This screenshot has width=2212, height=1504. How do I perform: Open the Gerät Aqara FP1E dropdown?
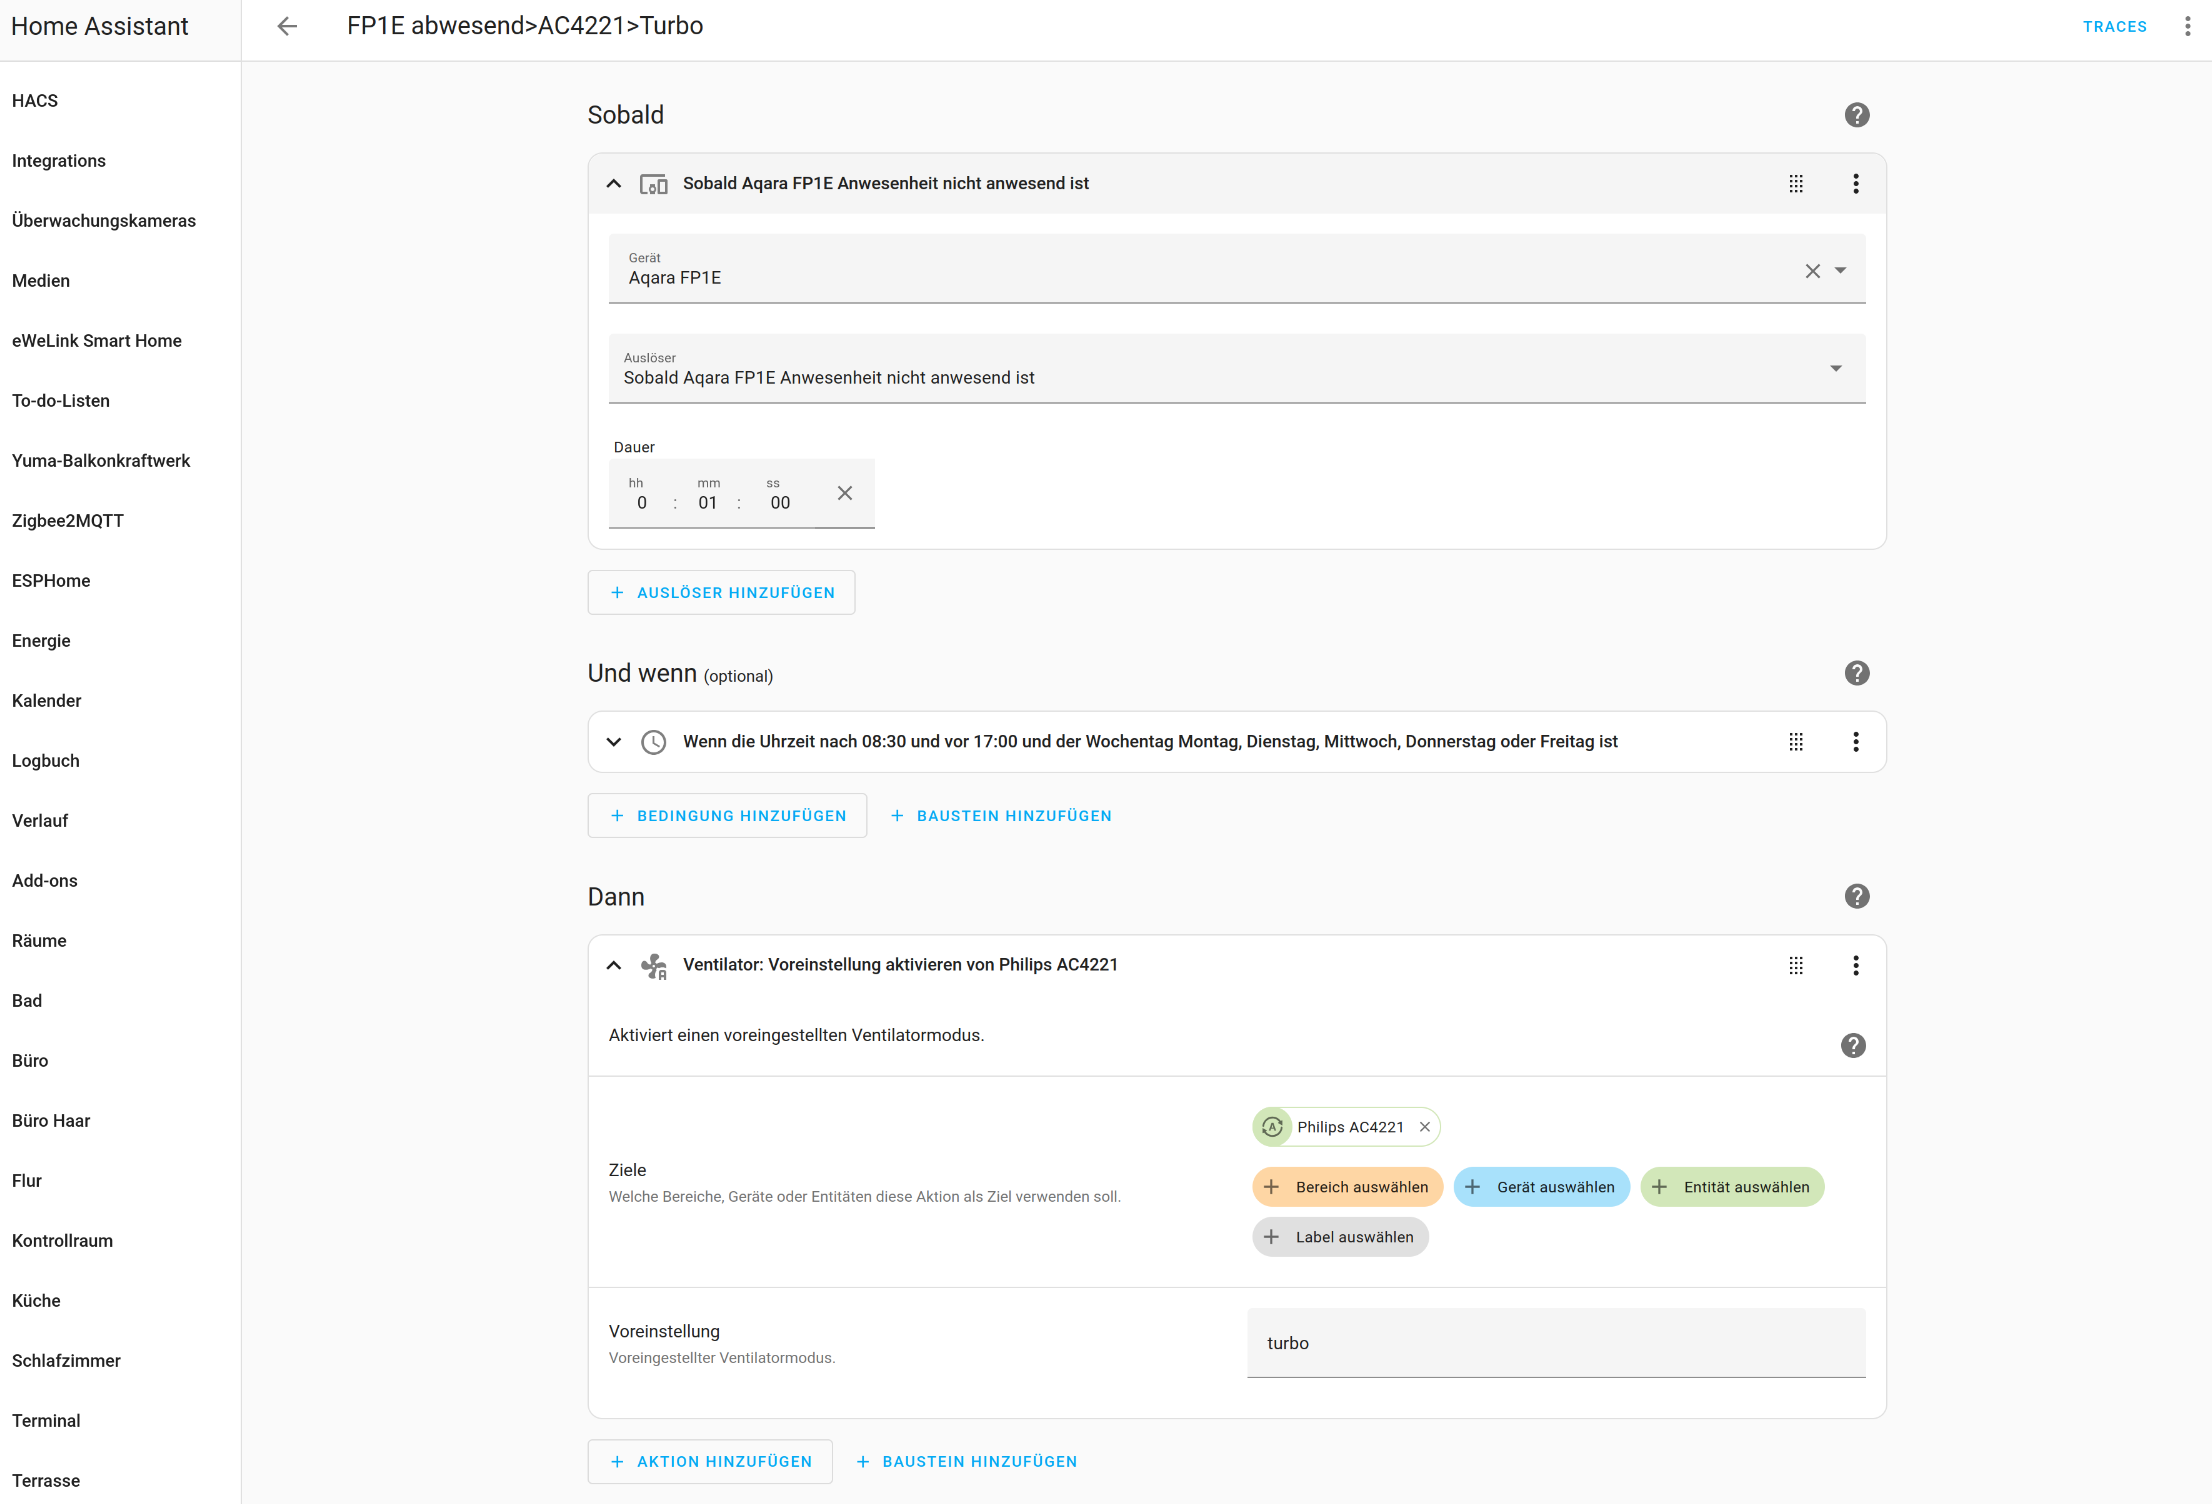(x=1840, y=271)
